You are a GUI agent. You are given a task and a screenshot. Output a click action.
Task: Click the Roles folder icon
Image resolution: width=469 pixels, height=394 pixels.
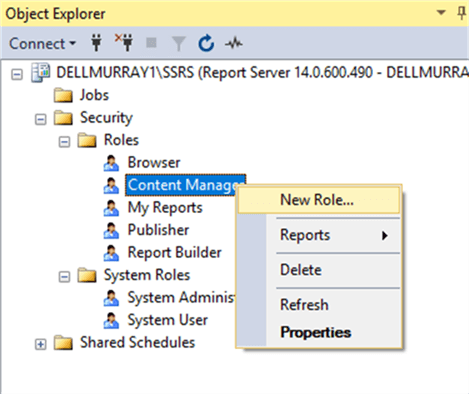(x=87, y=140)
